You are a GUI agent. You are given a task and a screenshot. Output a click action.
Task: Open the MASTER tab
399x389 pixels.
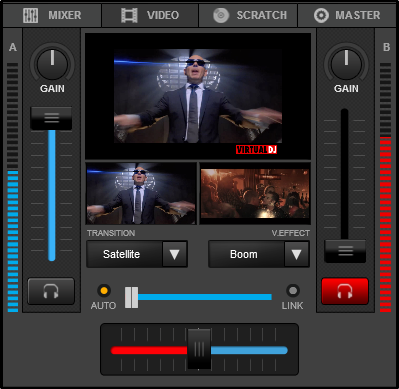click(347, 15)
